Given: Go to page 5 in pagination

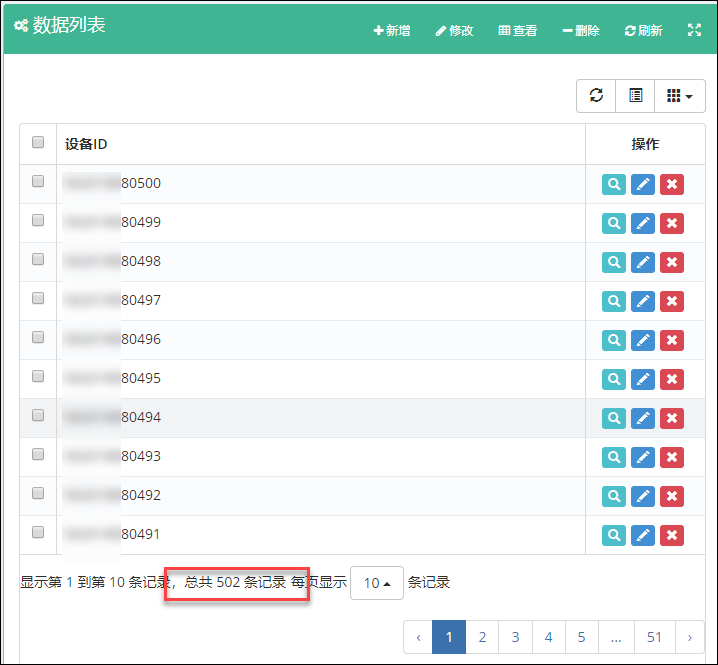Looking at the screenshot, I should coord(582,637).
